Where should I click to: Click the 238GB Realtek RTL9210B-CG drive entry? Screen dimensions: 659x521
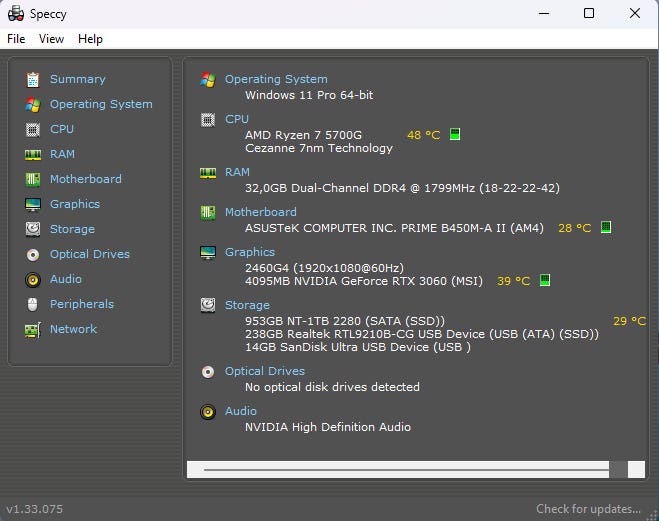422,334
